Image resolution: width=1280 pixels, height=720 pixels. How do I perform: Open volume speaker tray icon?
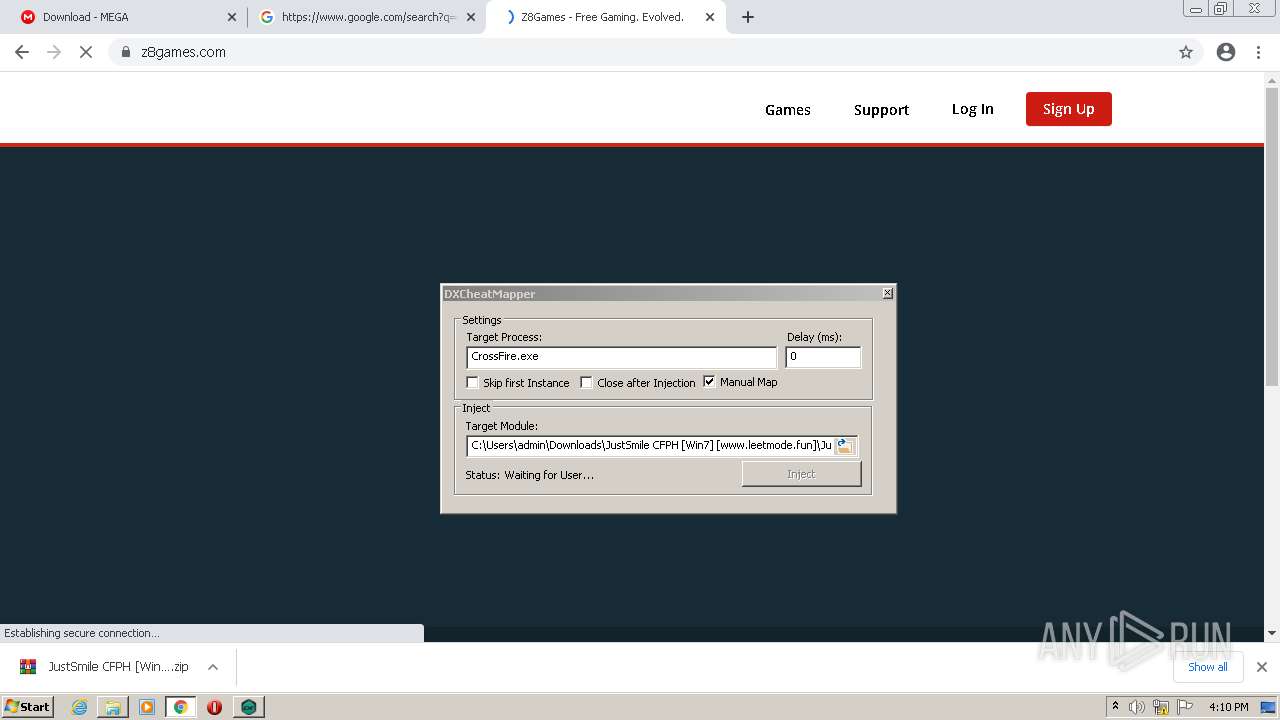point(1137,707)
